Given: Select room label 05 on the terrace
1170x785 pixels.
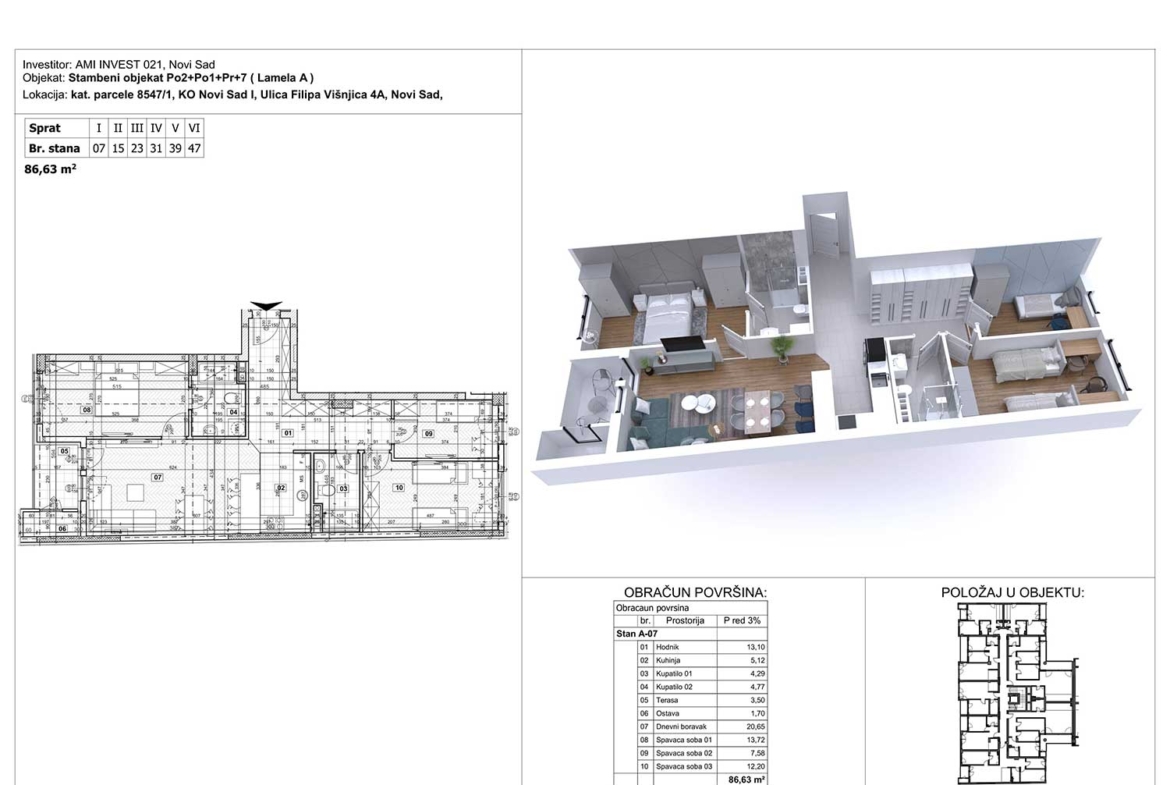Looking at the screenshot, I should 65,452.
